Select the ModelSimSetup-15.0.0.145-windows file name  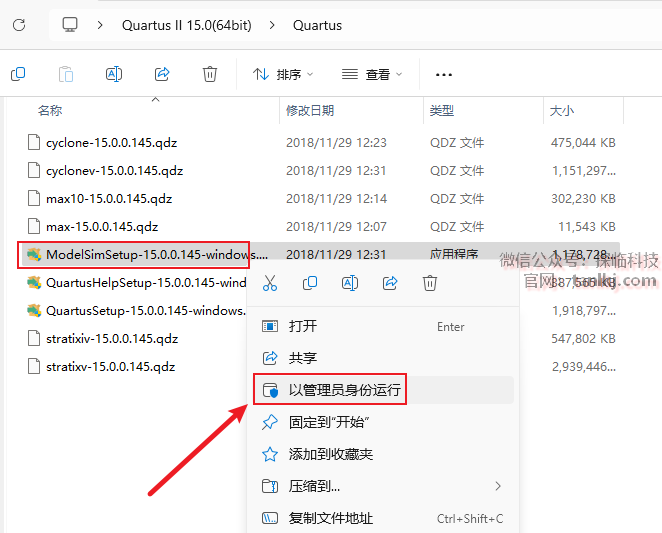click(157, 255)
